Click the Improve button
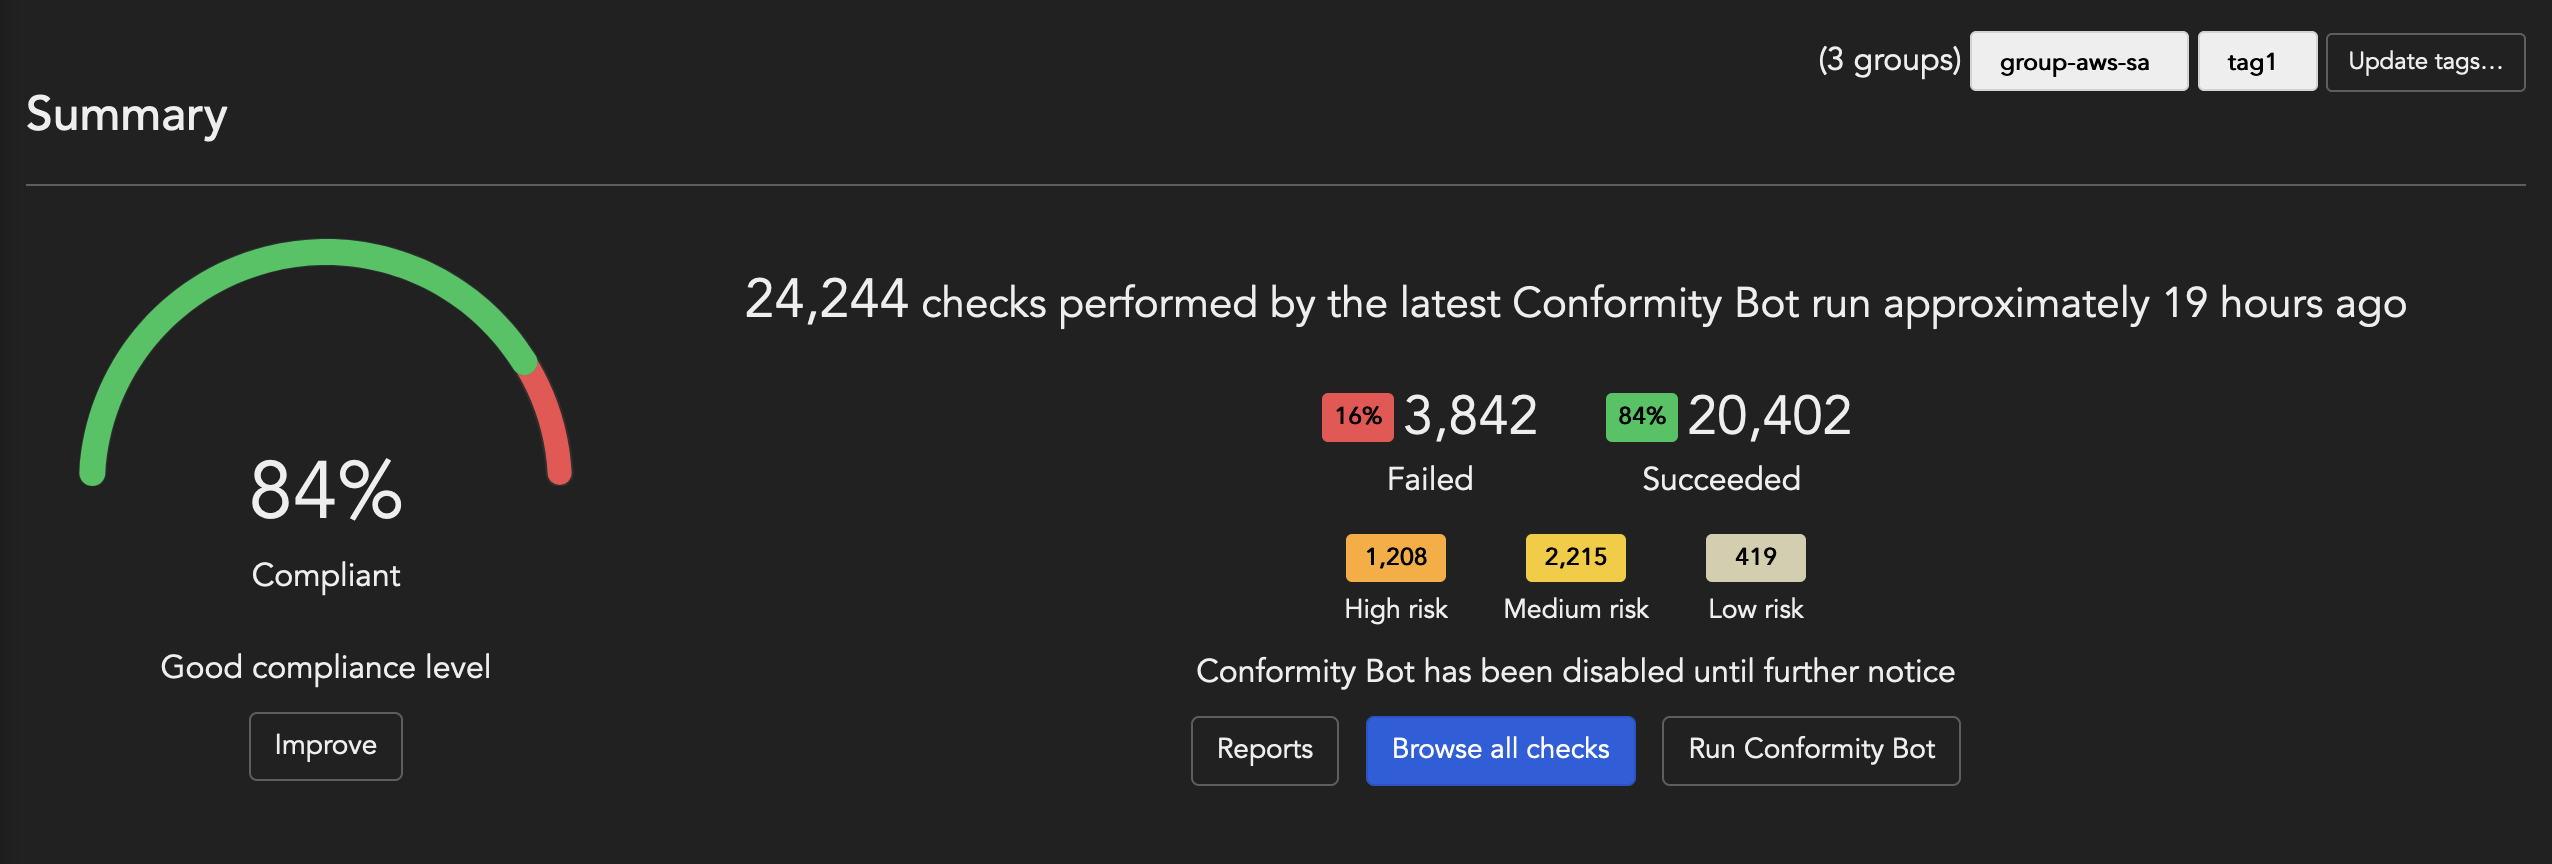The width and height of the screenshot is (2552, 864). tap(326, 746)
